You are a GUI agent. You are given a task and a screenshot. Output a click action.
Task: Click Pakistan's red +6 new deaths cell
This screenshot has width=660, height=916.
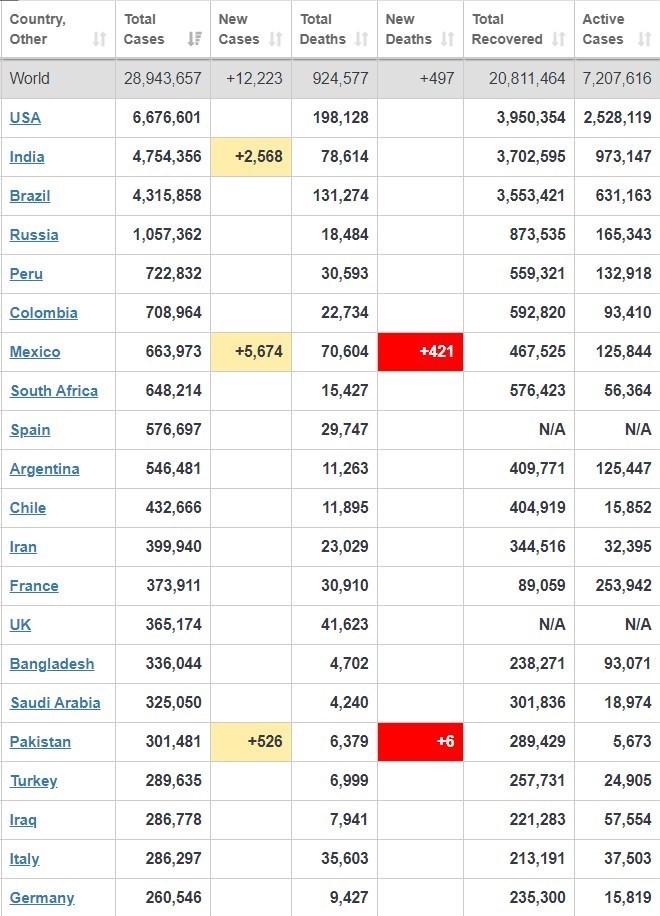(x=420, y=741)
